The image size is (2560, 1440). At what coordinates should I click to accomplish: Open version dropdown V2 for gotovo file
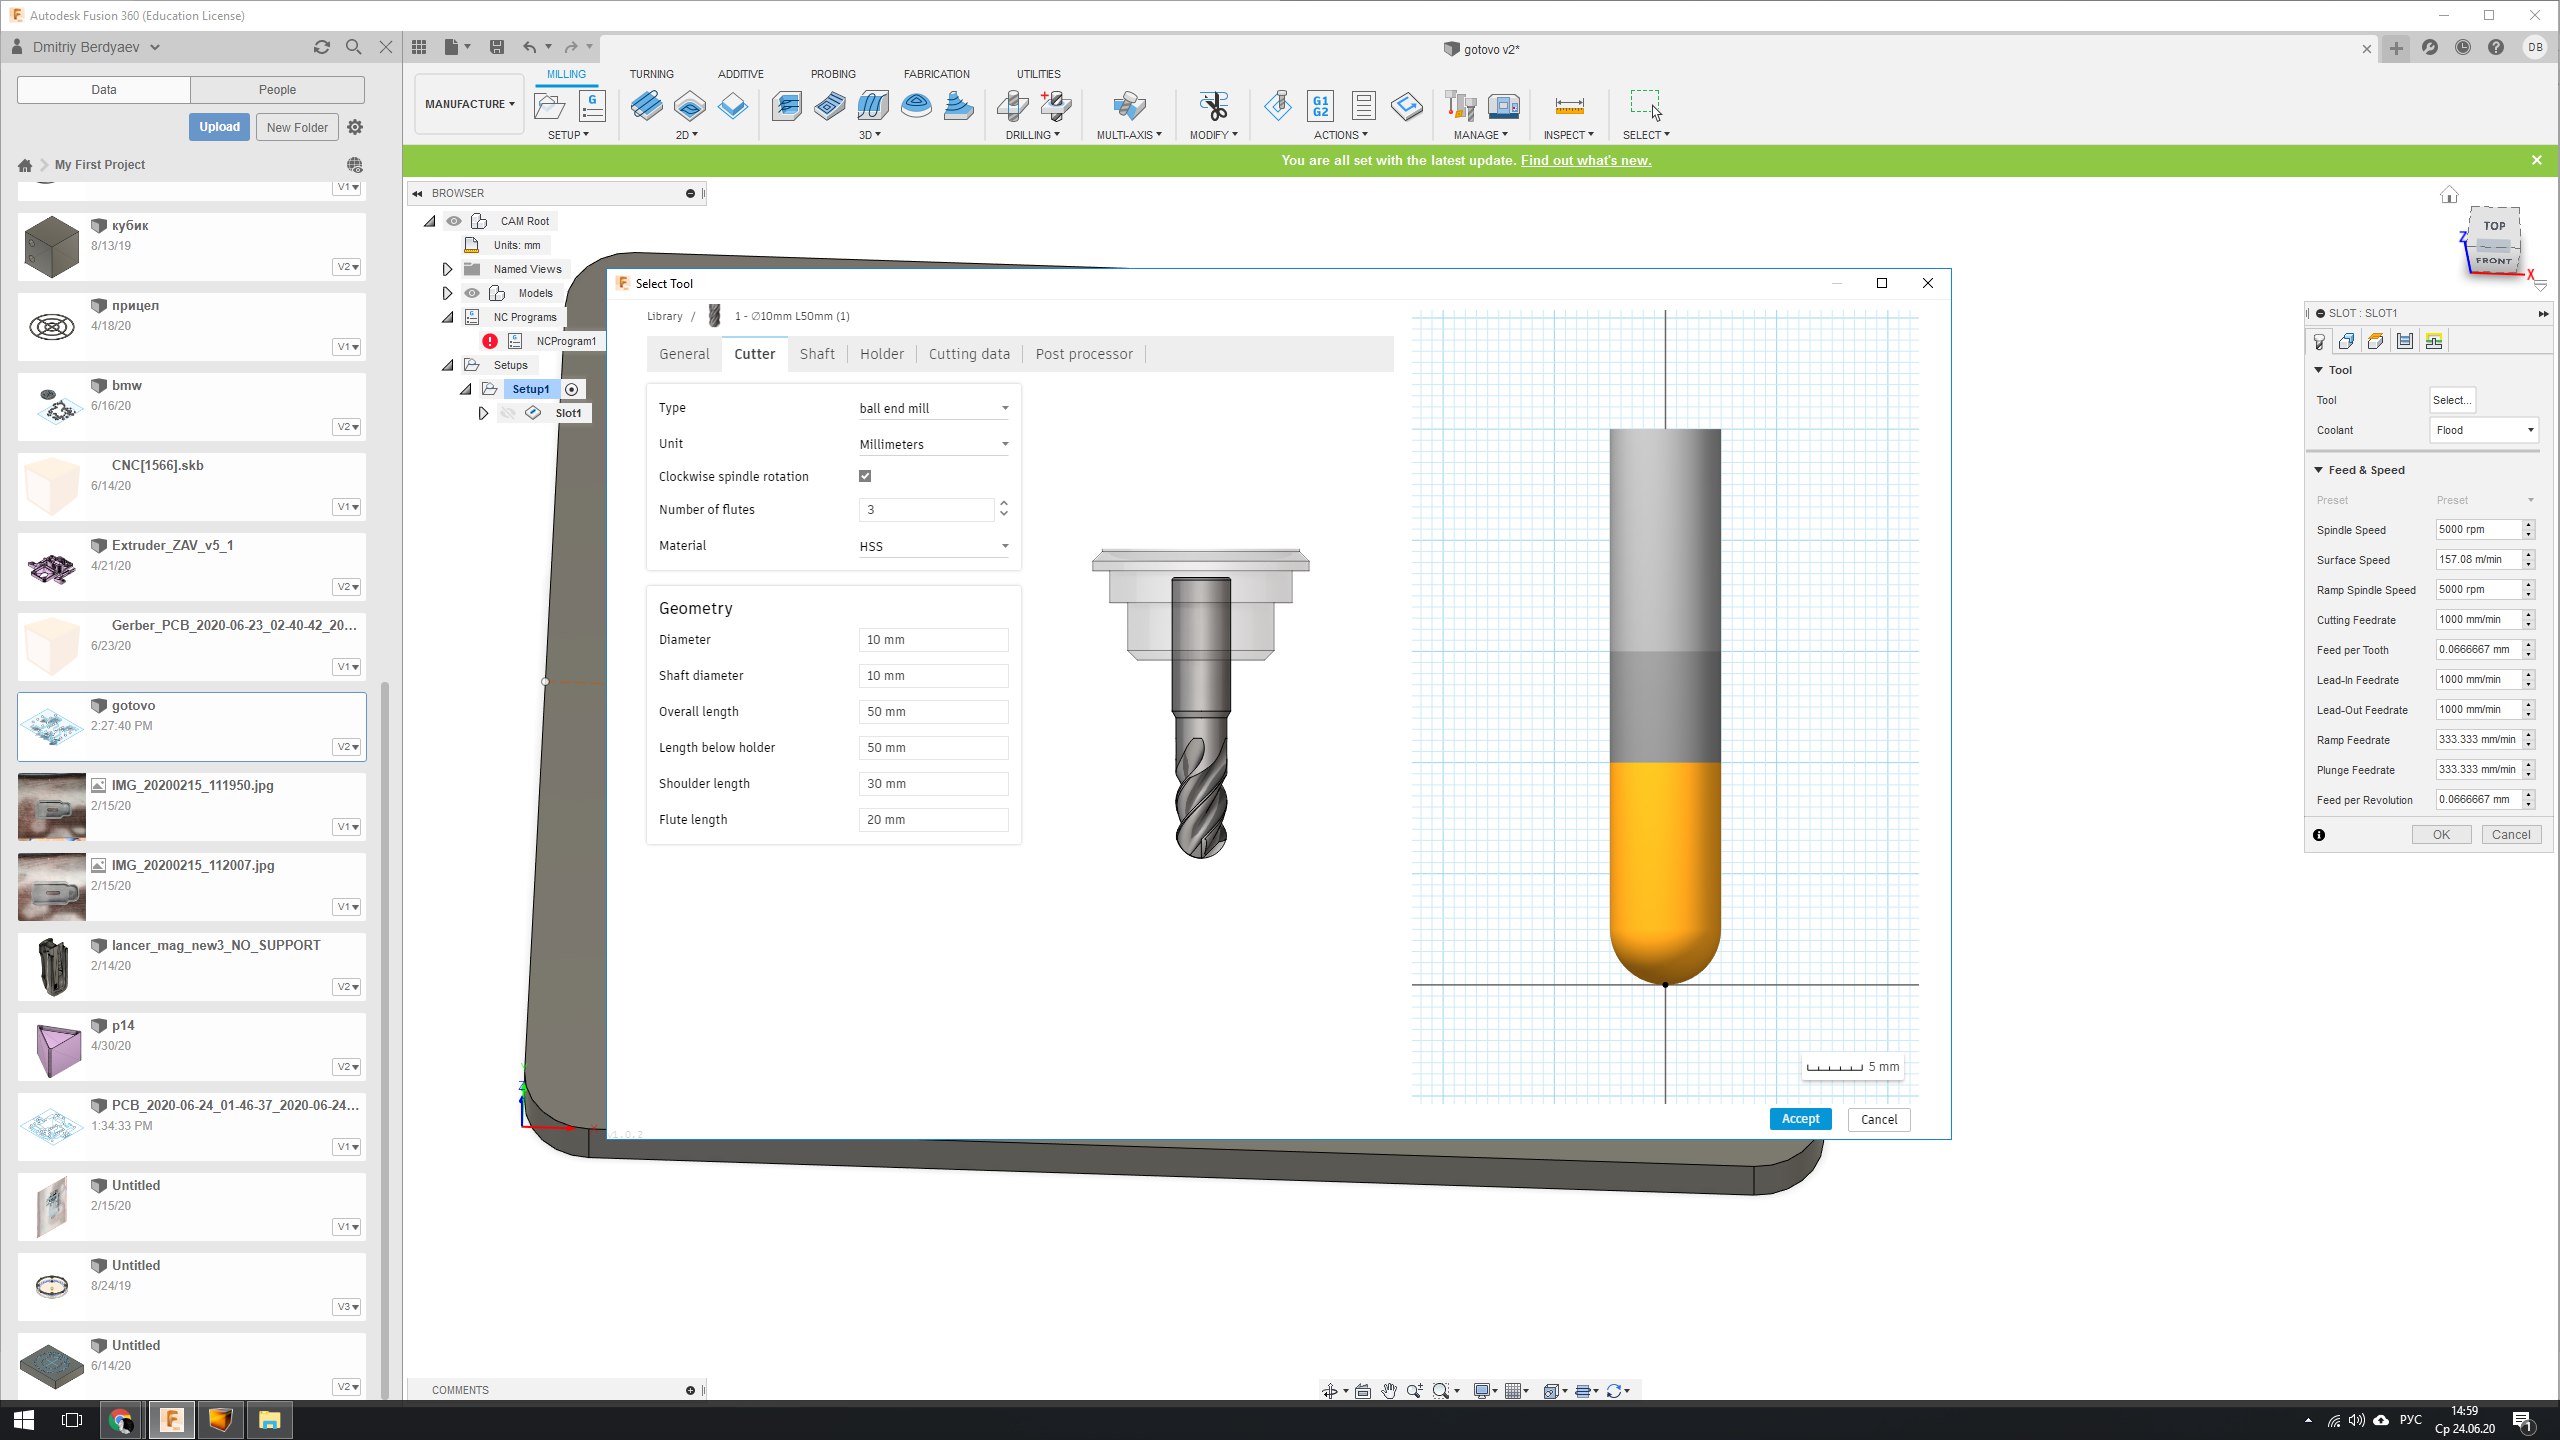click(347, 747)
